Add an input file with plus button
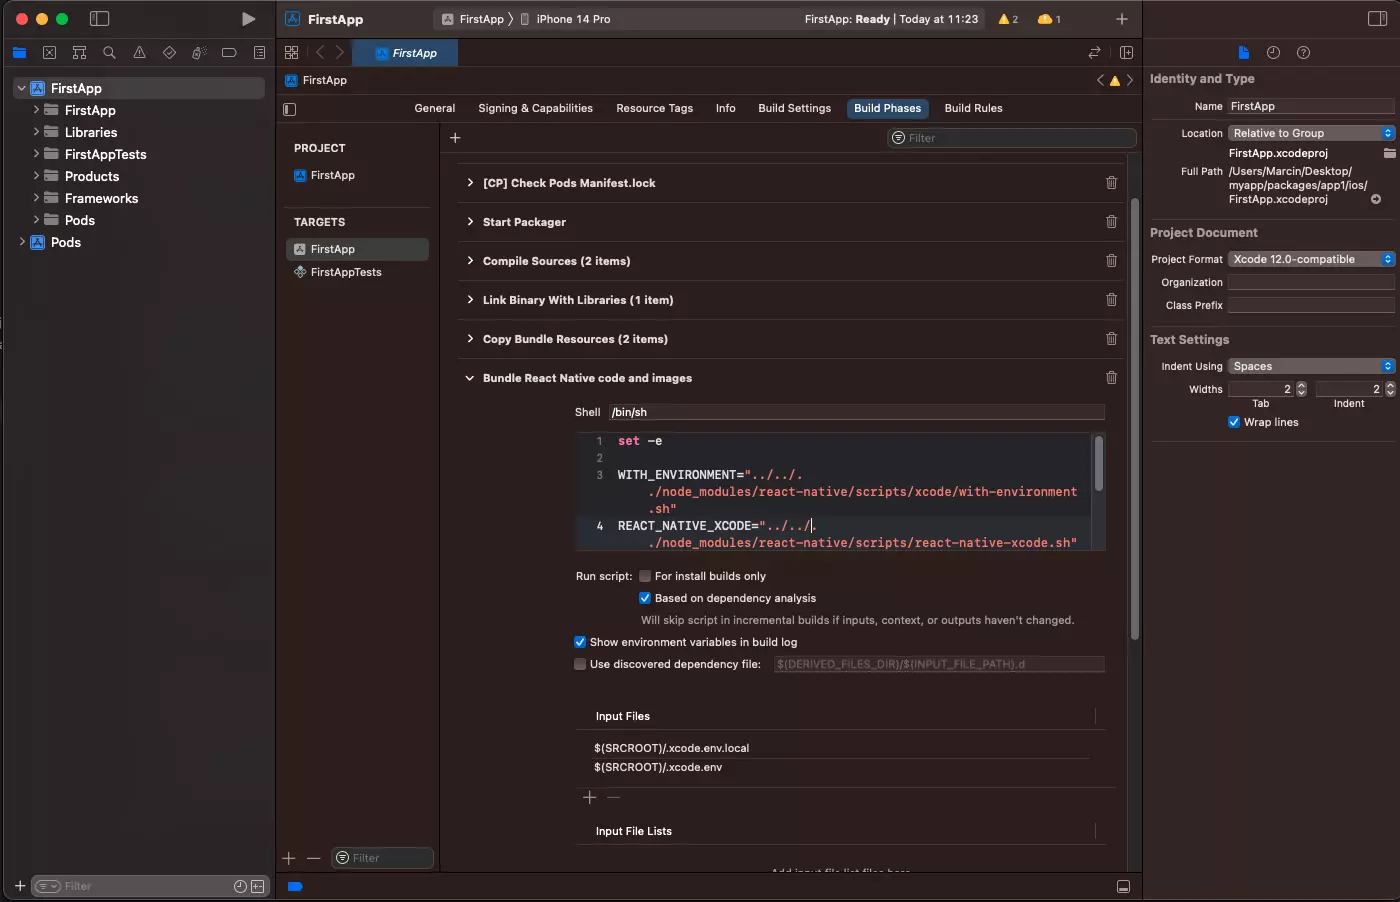Viewport: 1400px width, 902px height. pos(589,797)
